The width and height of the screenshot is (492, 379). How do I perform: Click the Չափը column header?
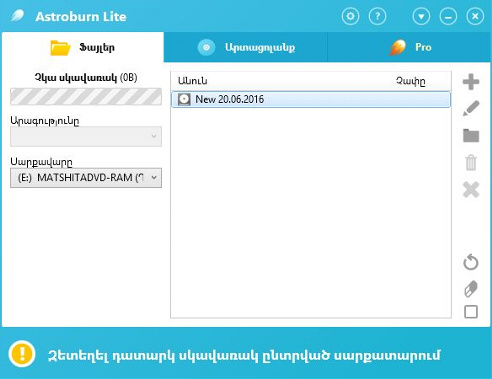coord(411,81)
